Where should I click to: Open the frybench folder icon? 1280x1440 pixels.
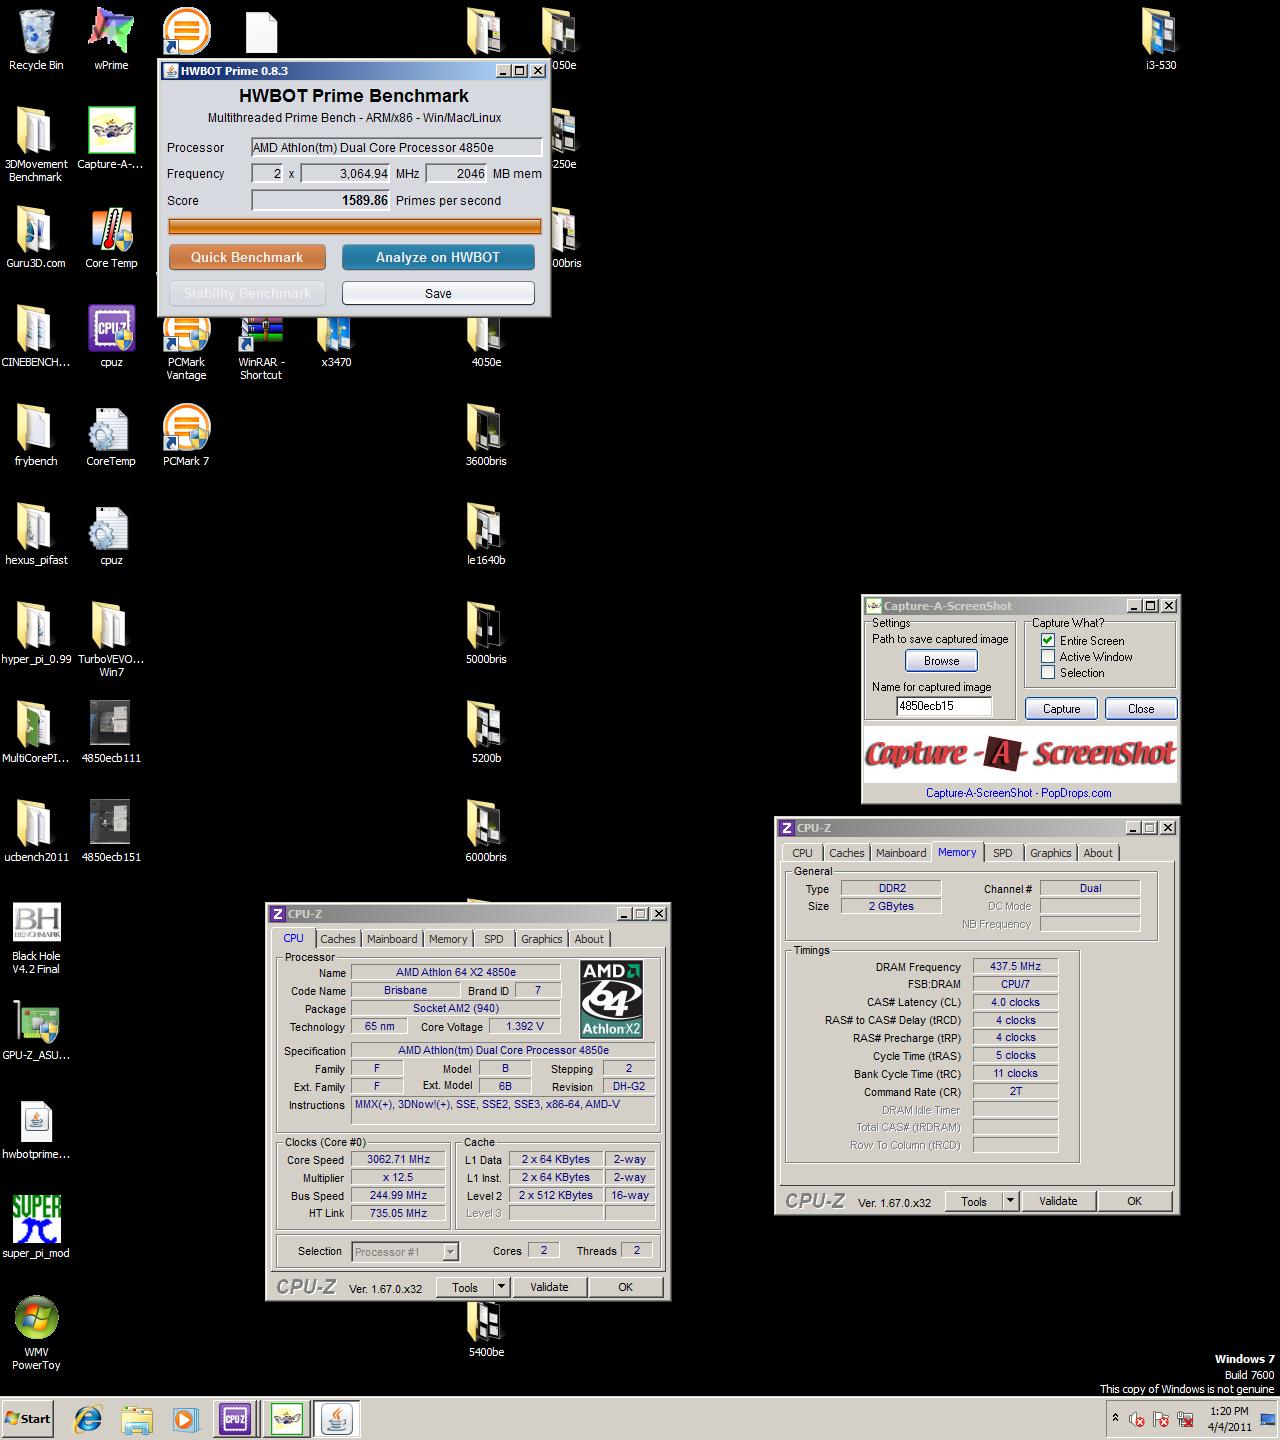pos(36,428)
